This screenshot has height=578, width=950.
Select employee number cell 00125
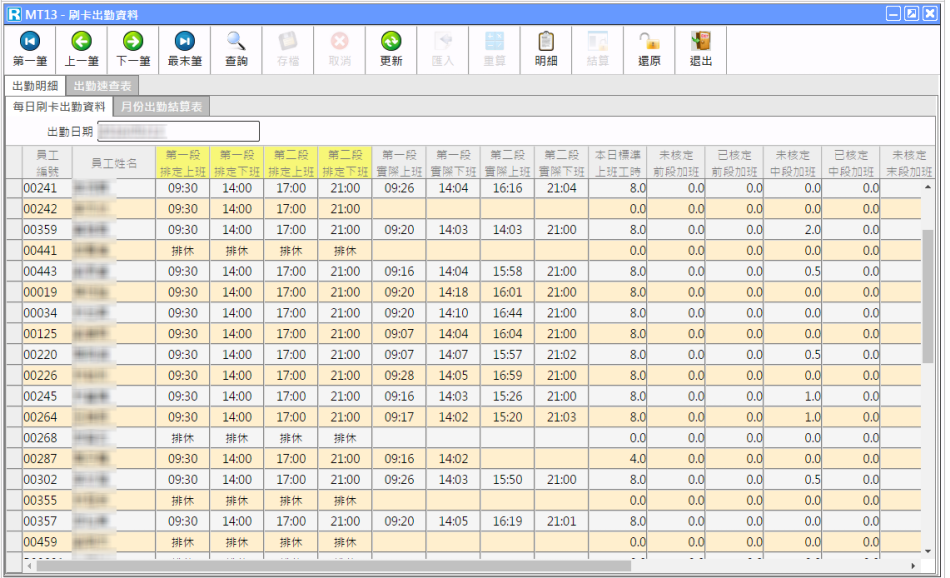47,334
